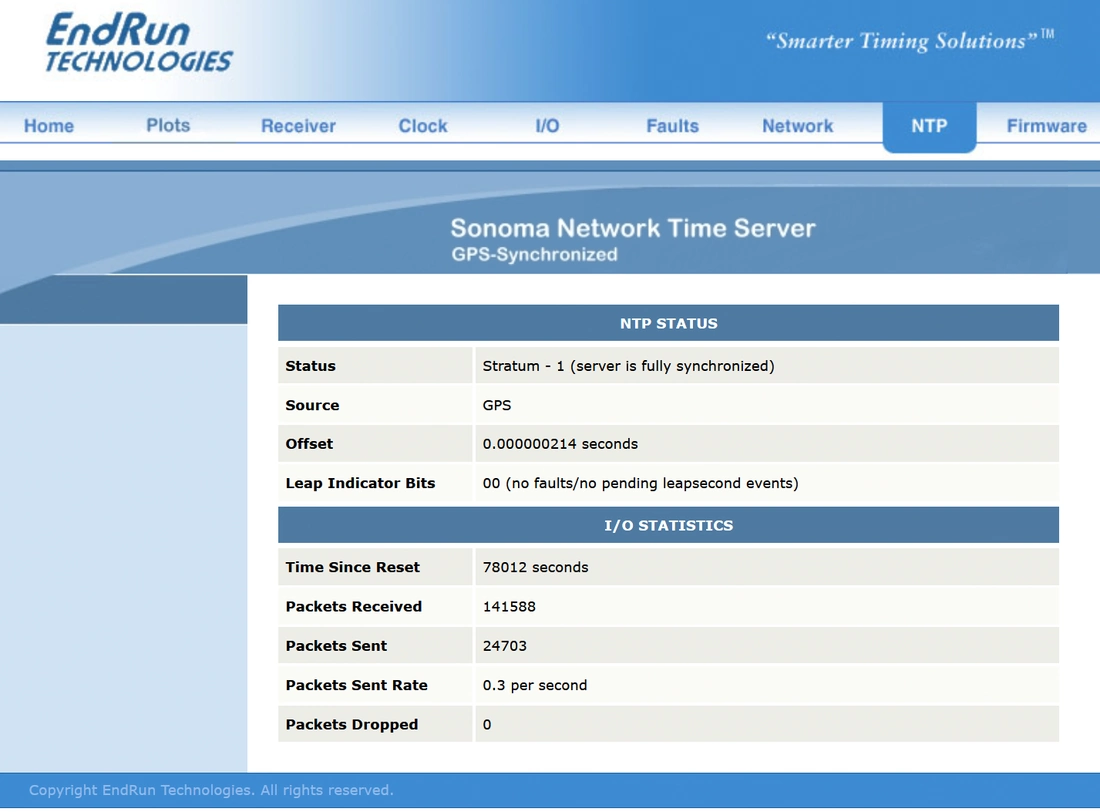Click the I/O STATISTICS section header
The width and height of the screenshot is (1100, 812).
[x=669, y=526]
